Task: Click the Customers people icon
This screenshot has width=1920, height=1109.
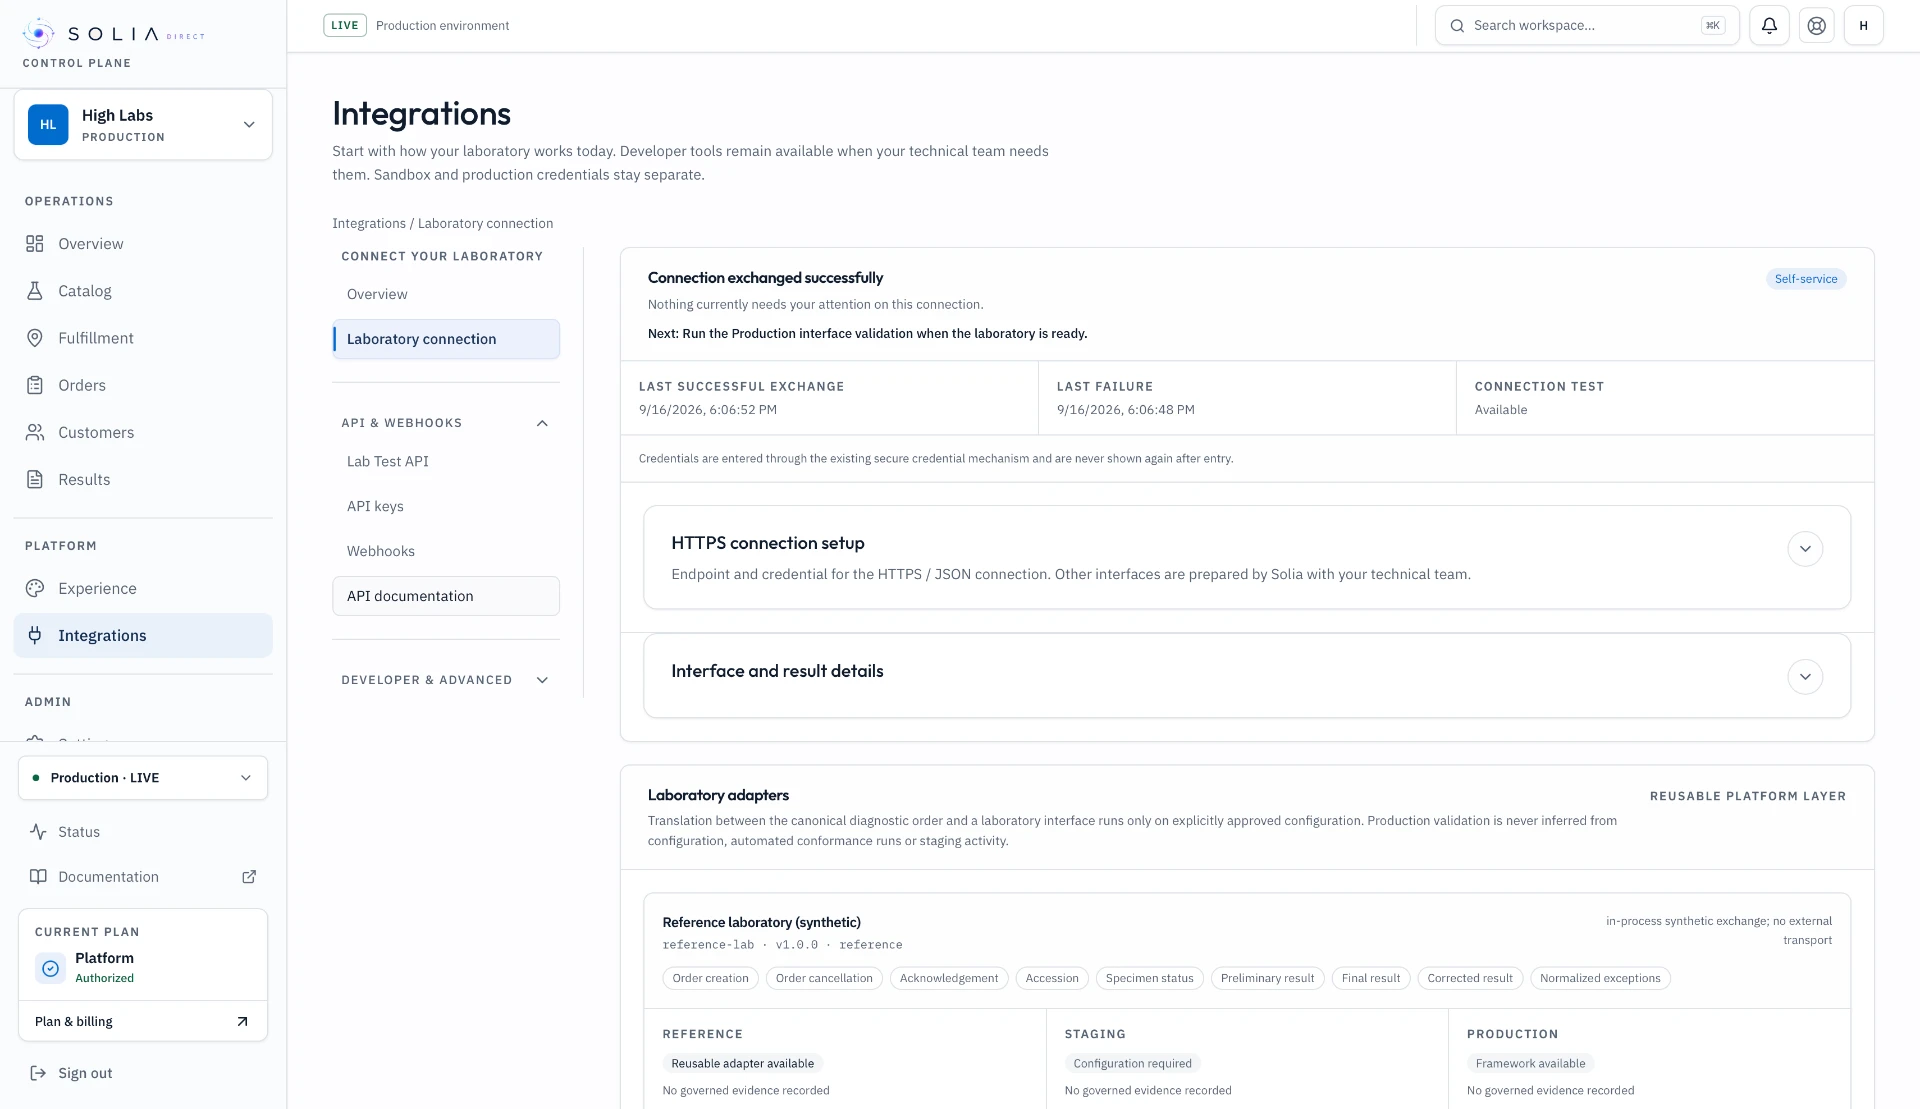Action: click(x=35, y=432)
